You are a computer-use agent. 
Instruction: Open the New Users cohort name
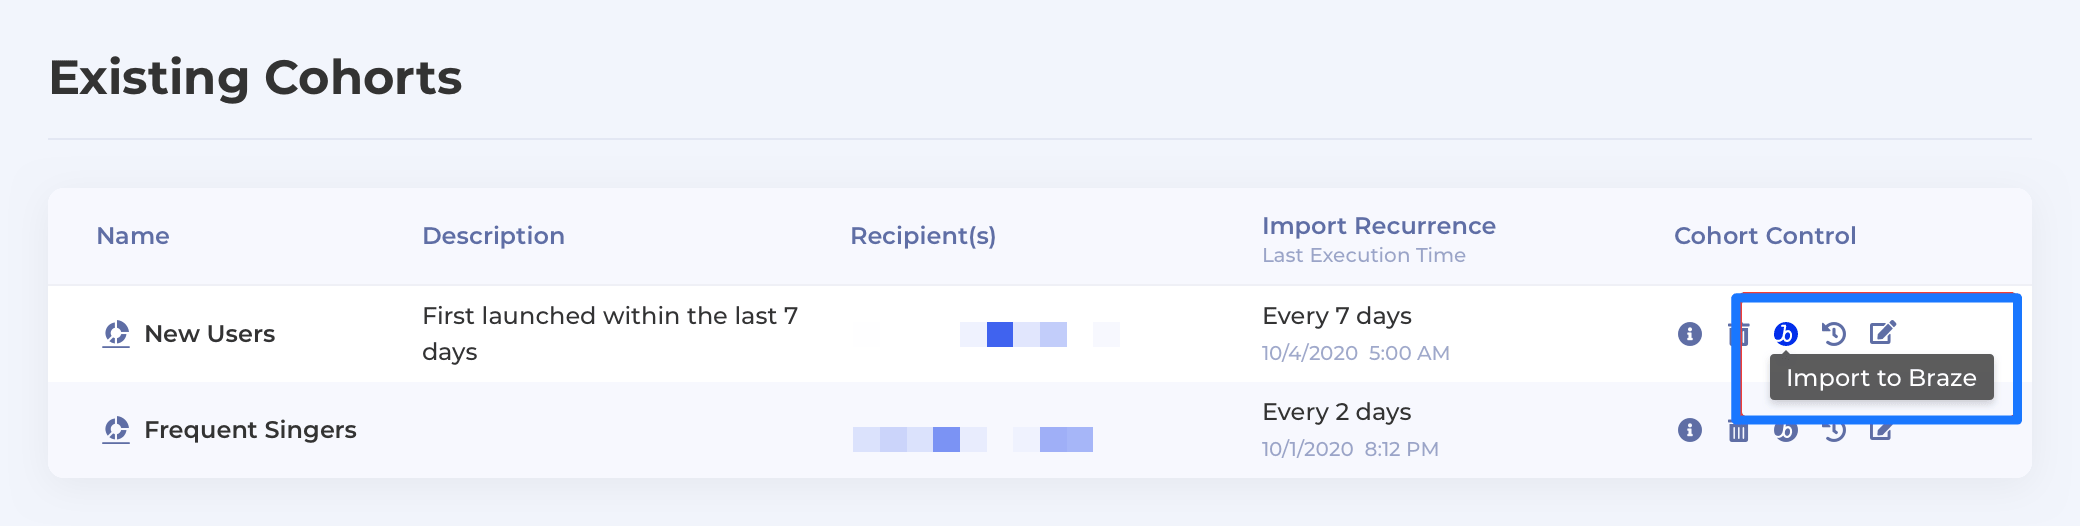click(x=210, y=334)
